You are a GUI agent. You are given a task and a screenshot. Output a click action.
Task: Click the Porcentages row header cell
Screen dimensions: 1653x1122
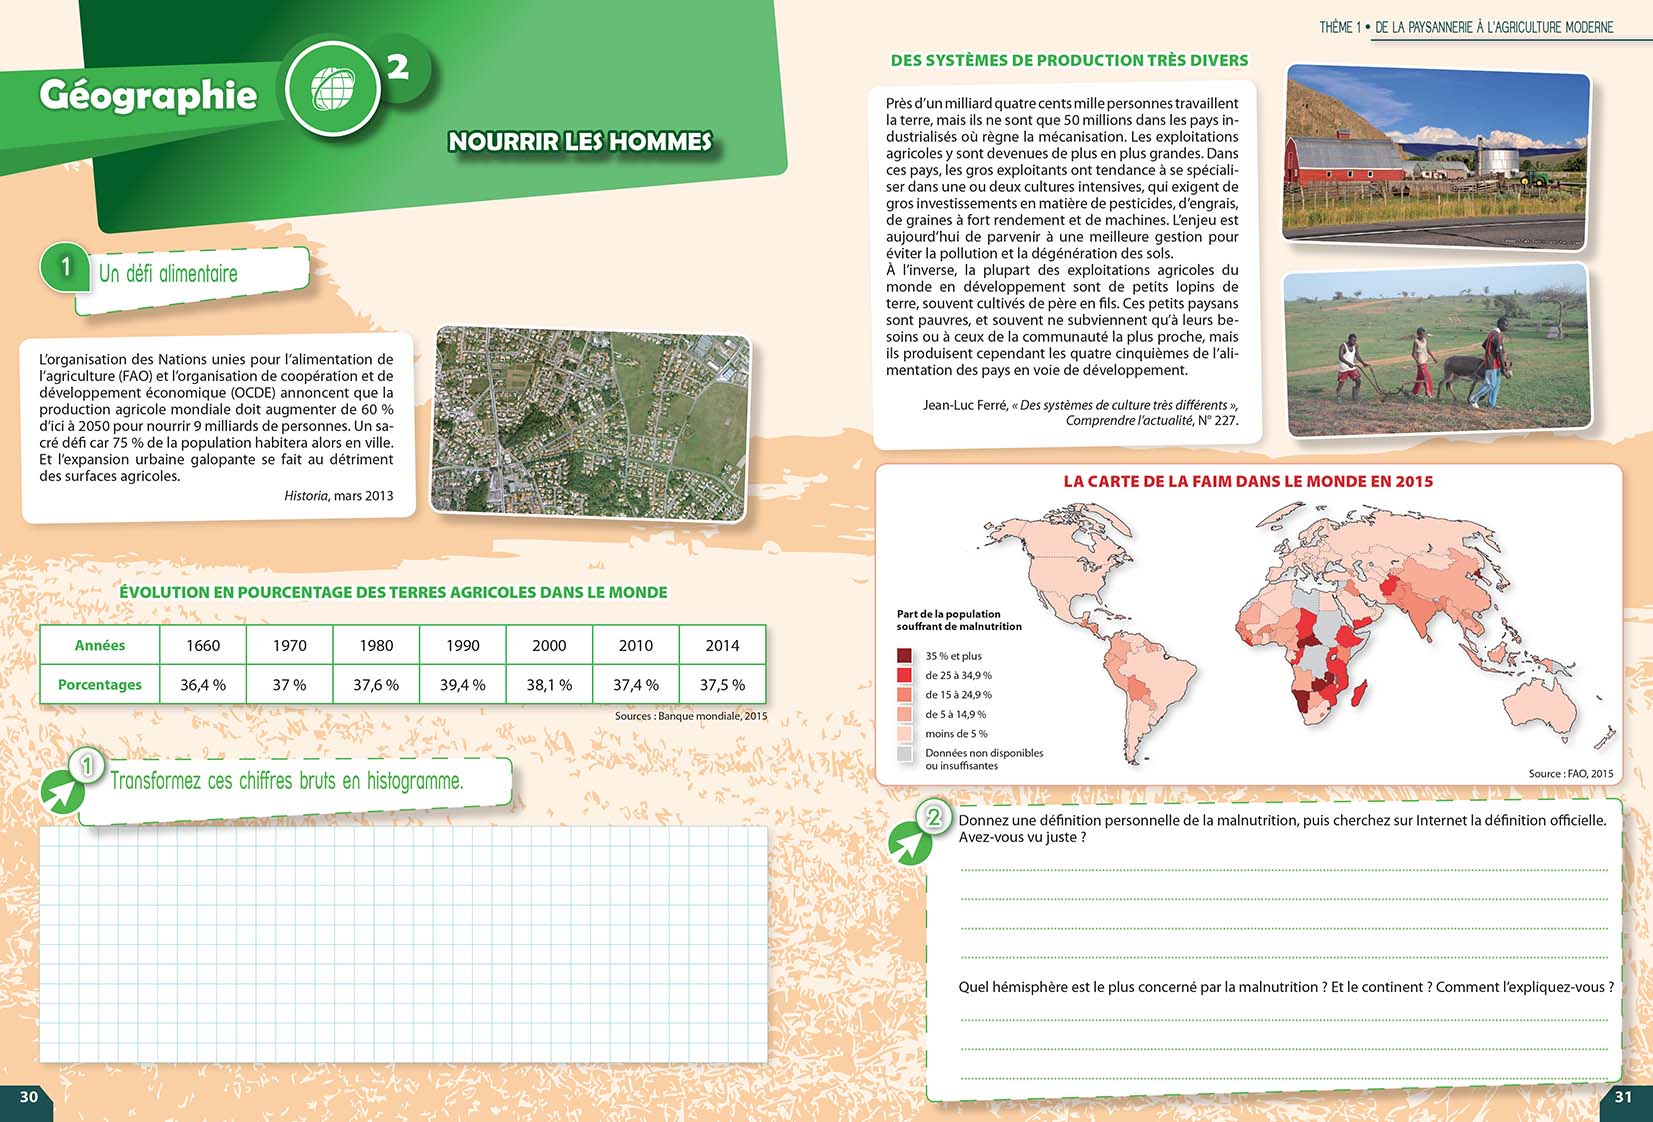pos(100,685)
